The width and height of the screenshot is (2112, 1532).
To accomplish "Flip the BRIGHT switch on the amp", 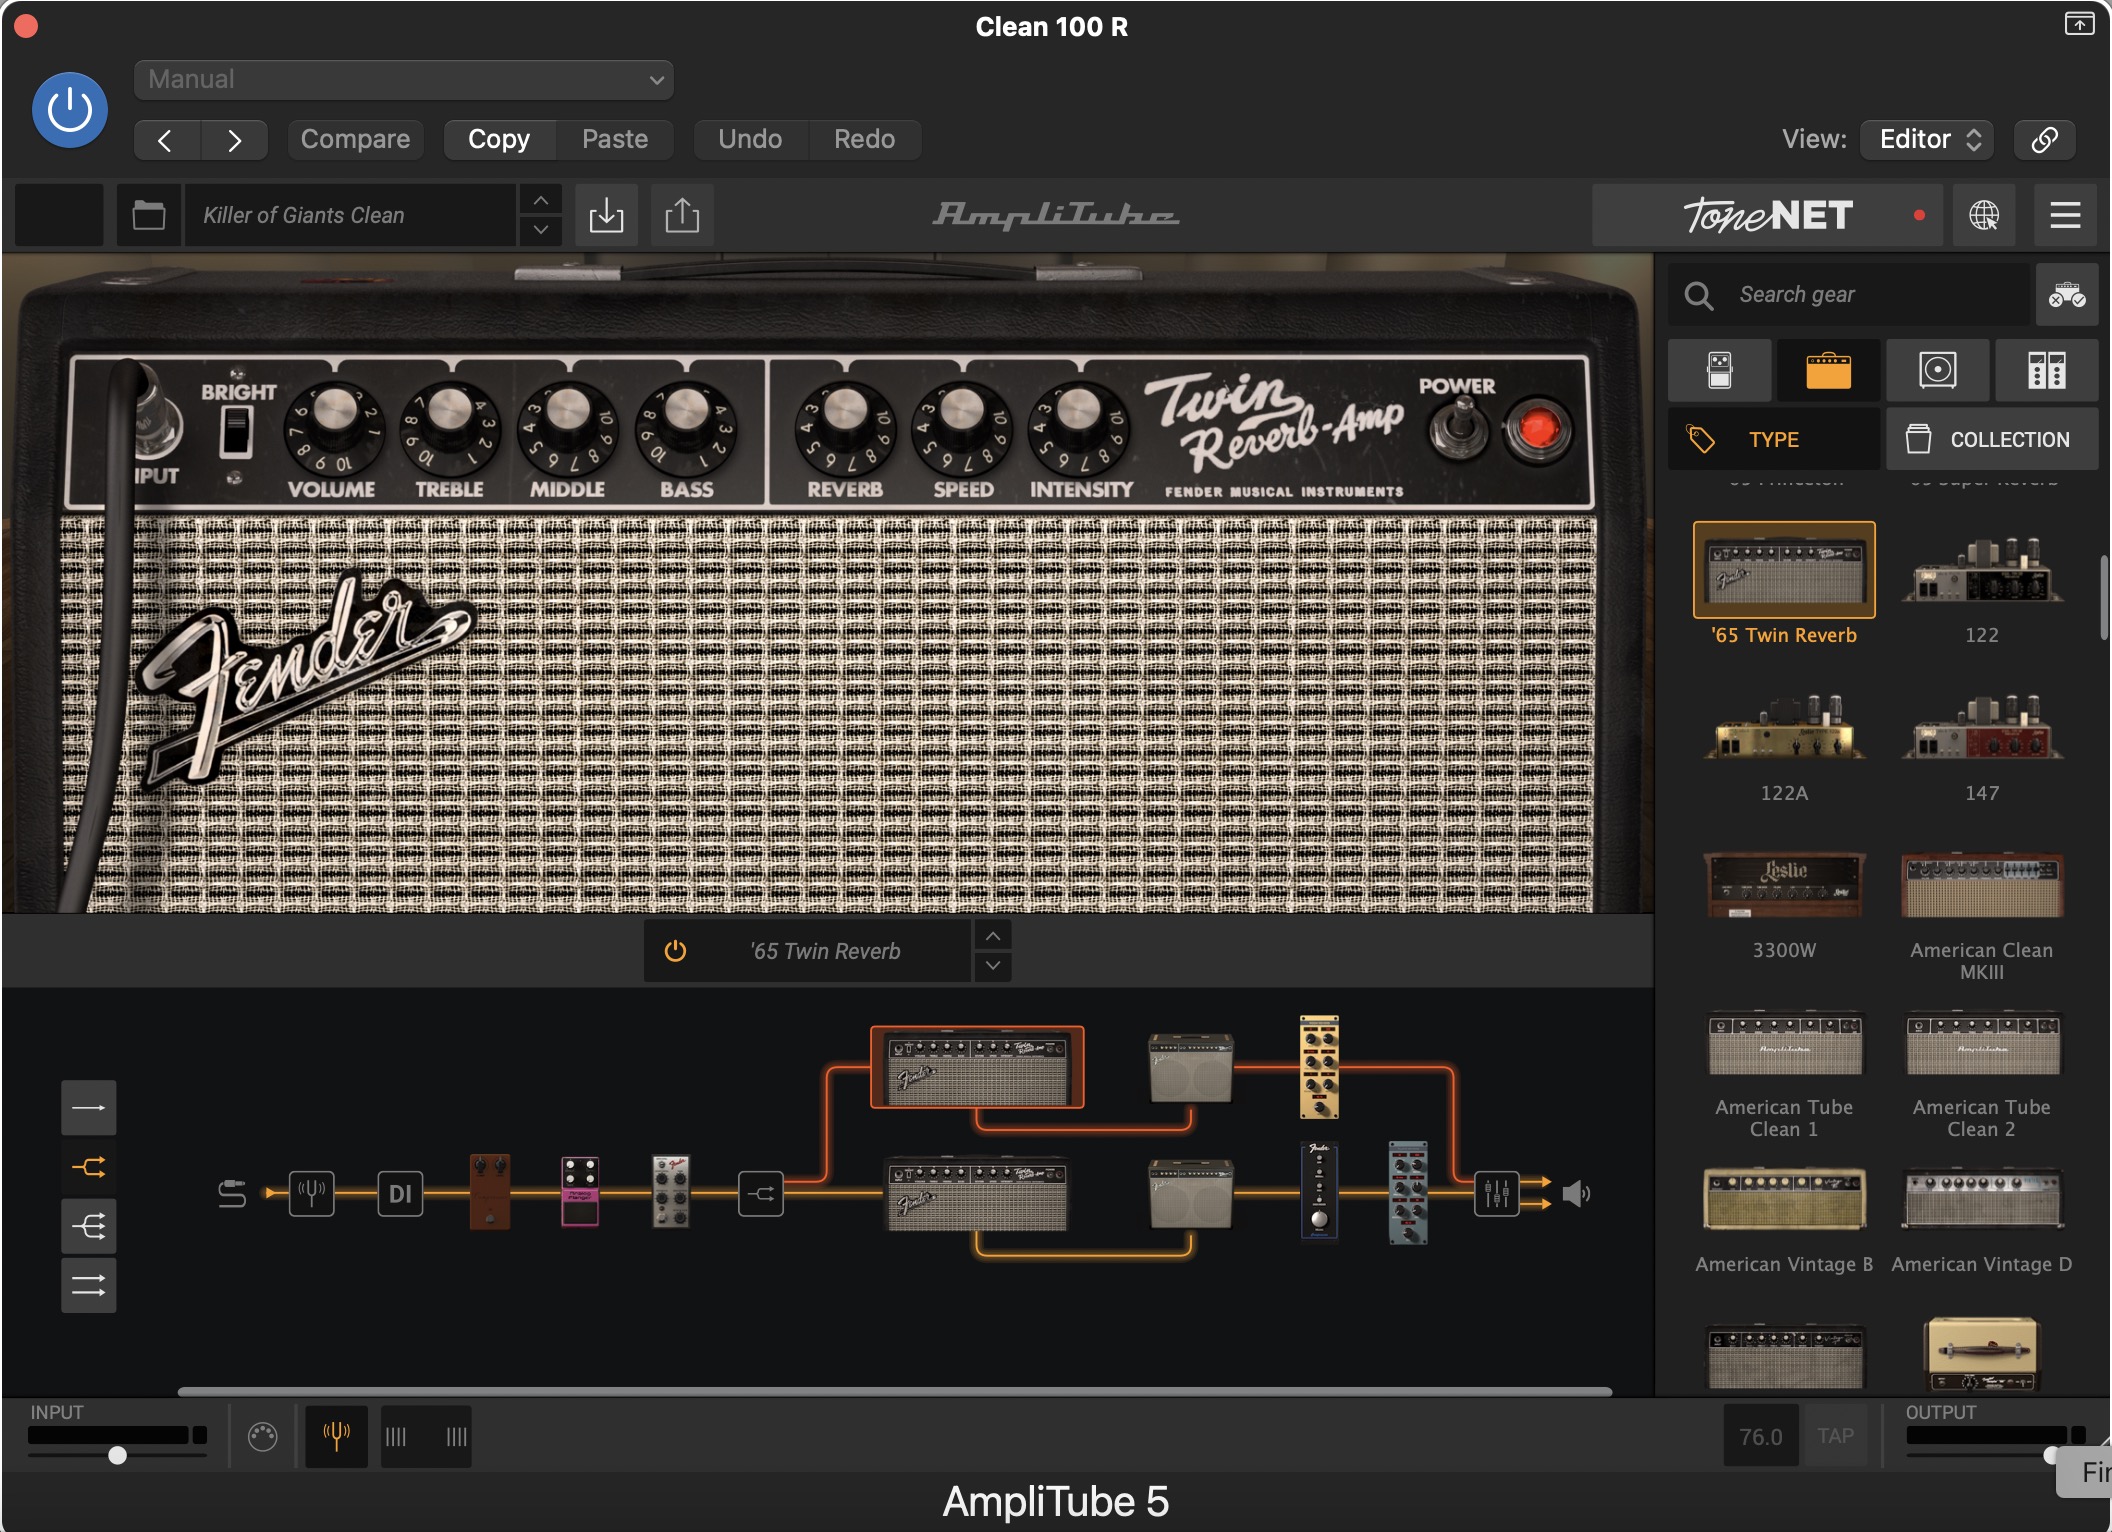I will tap(237, 432).
